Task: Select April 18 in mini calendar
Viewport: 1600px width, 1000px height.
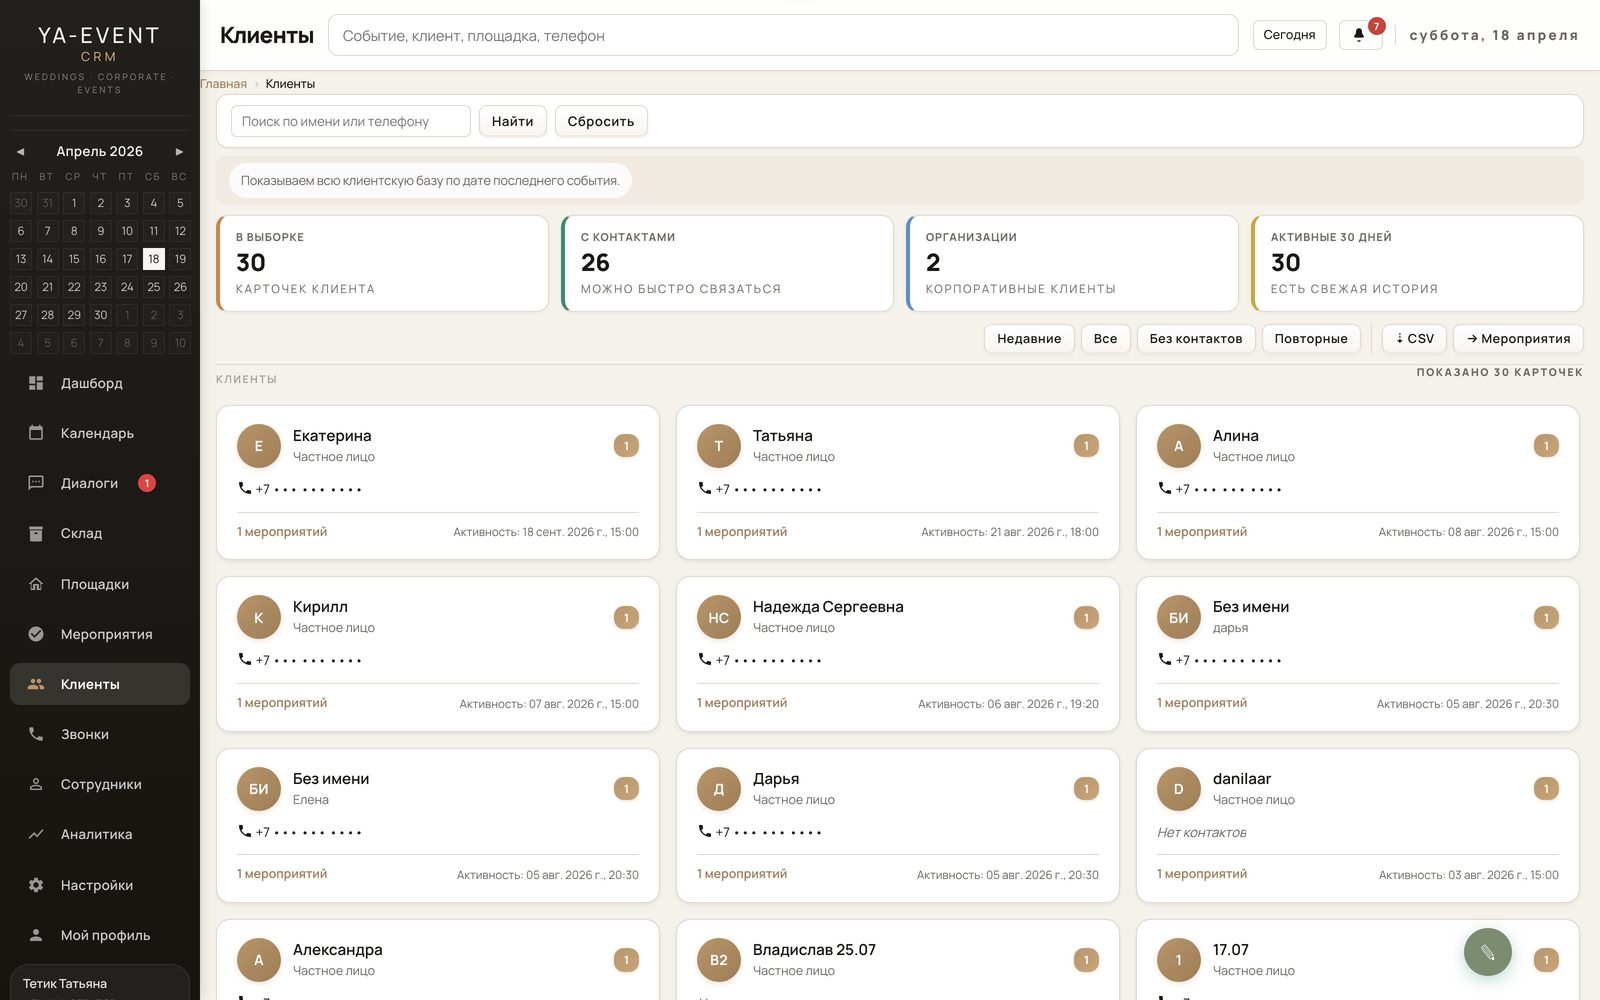Action: pos(154,259)
